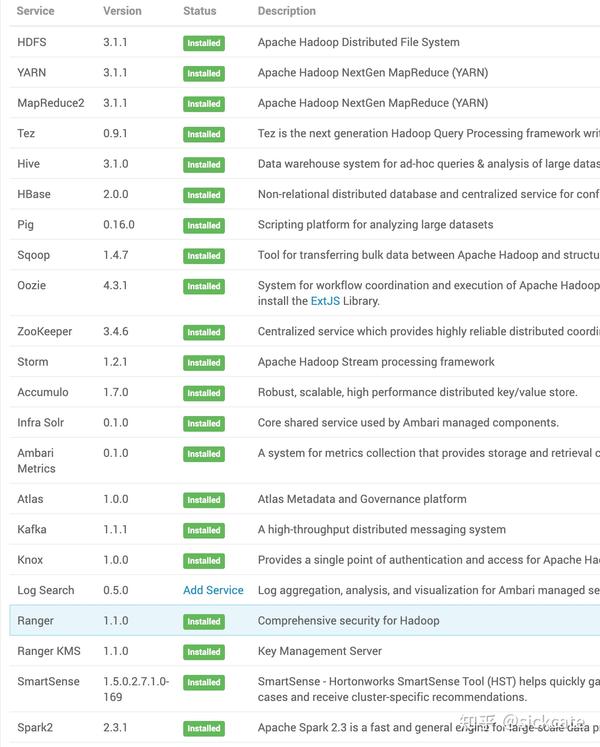
Task: Click the Status column header
Action: pos(200,11)
